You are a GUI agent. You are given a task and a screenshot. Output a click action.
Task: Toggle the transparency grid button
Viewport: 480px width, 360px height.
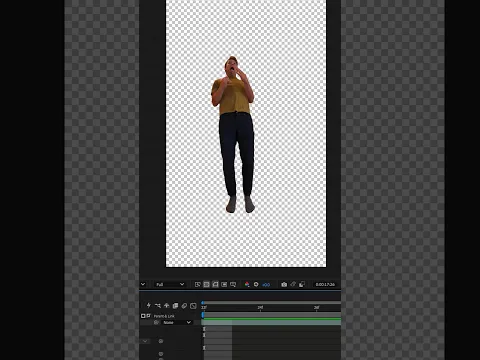point(207,284)
